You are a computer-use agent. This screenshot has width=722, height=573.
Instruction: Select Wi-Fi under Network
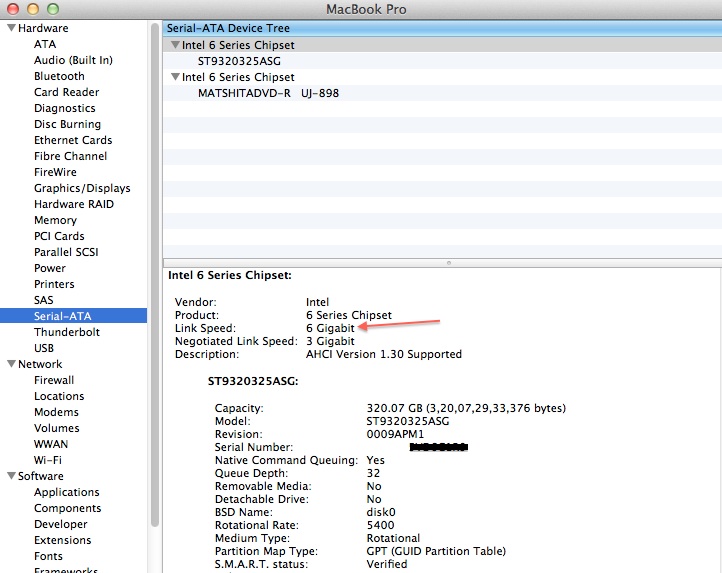pos(48,460)
